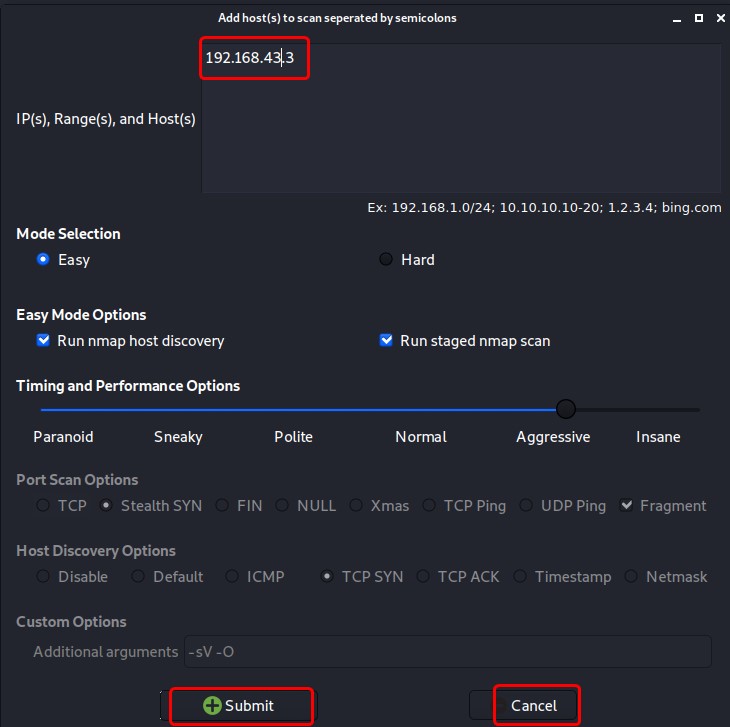Viewport: 730px width, 727px height.
Task: Click the Submit button
Action: [238, 705]
